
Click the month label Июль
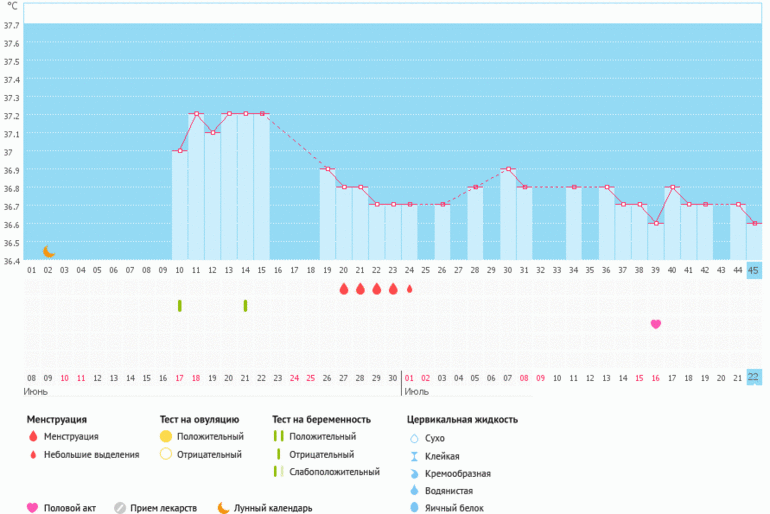point(416,392)
